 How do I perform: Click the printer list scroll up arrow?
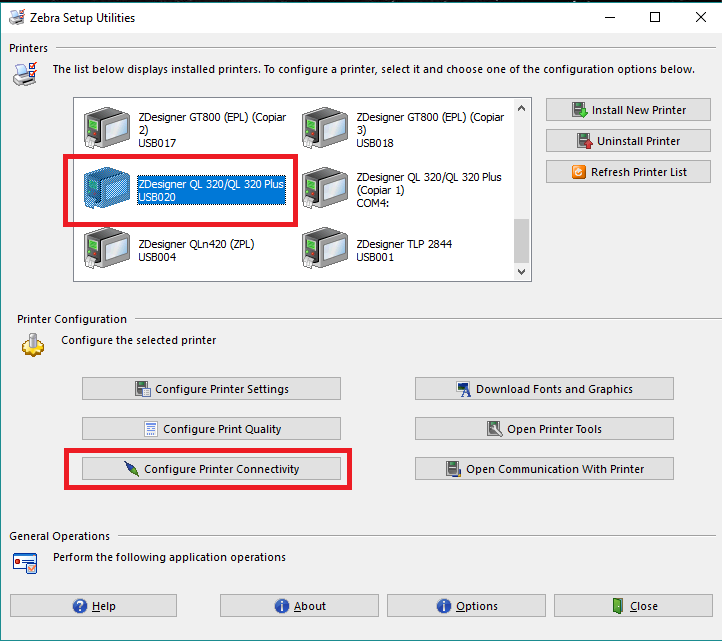[x=521, y=108]
